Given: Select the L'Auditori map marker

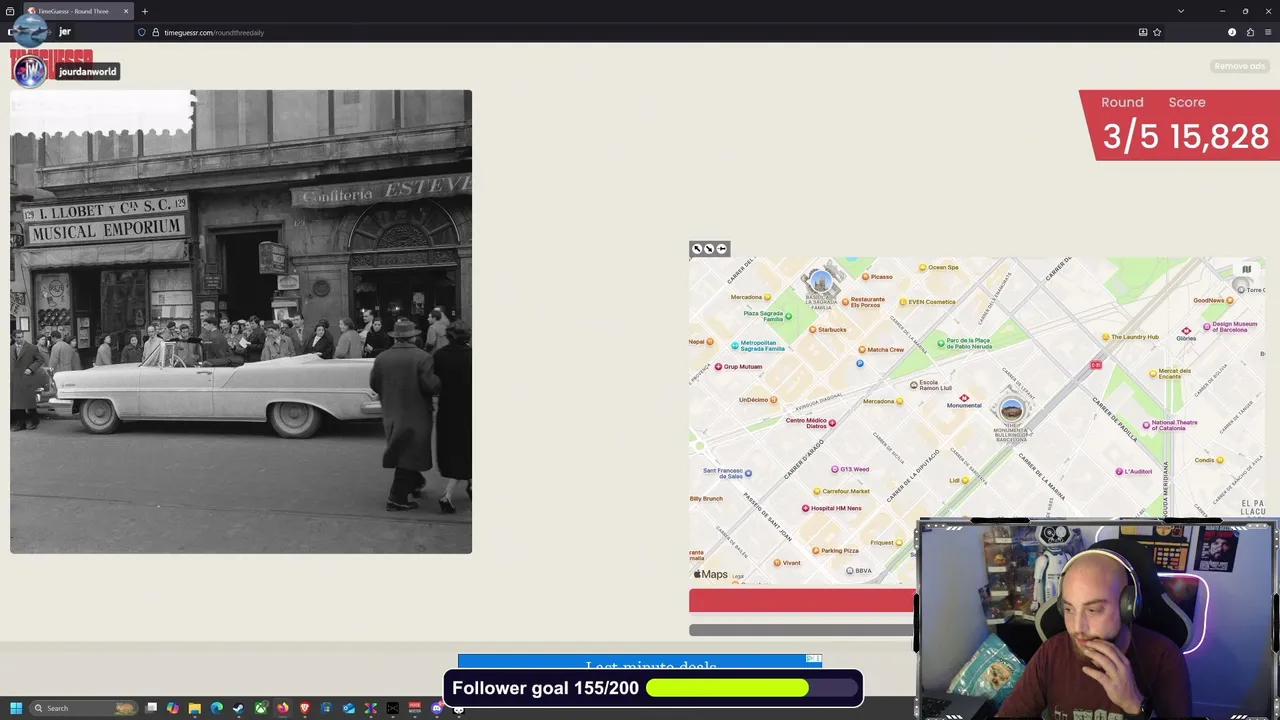Looking at the screenshot, I should click(x=1119, y=472).
